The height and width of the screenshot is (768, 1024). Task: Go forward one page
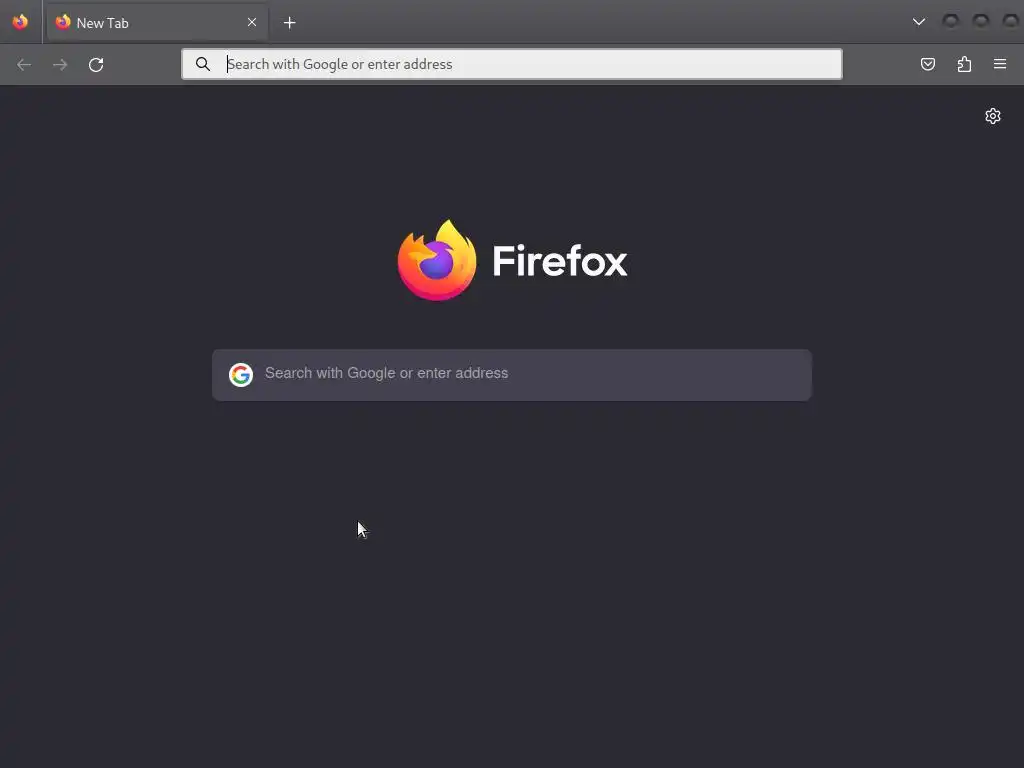click(60, 65)
